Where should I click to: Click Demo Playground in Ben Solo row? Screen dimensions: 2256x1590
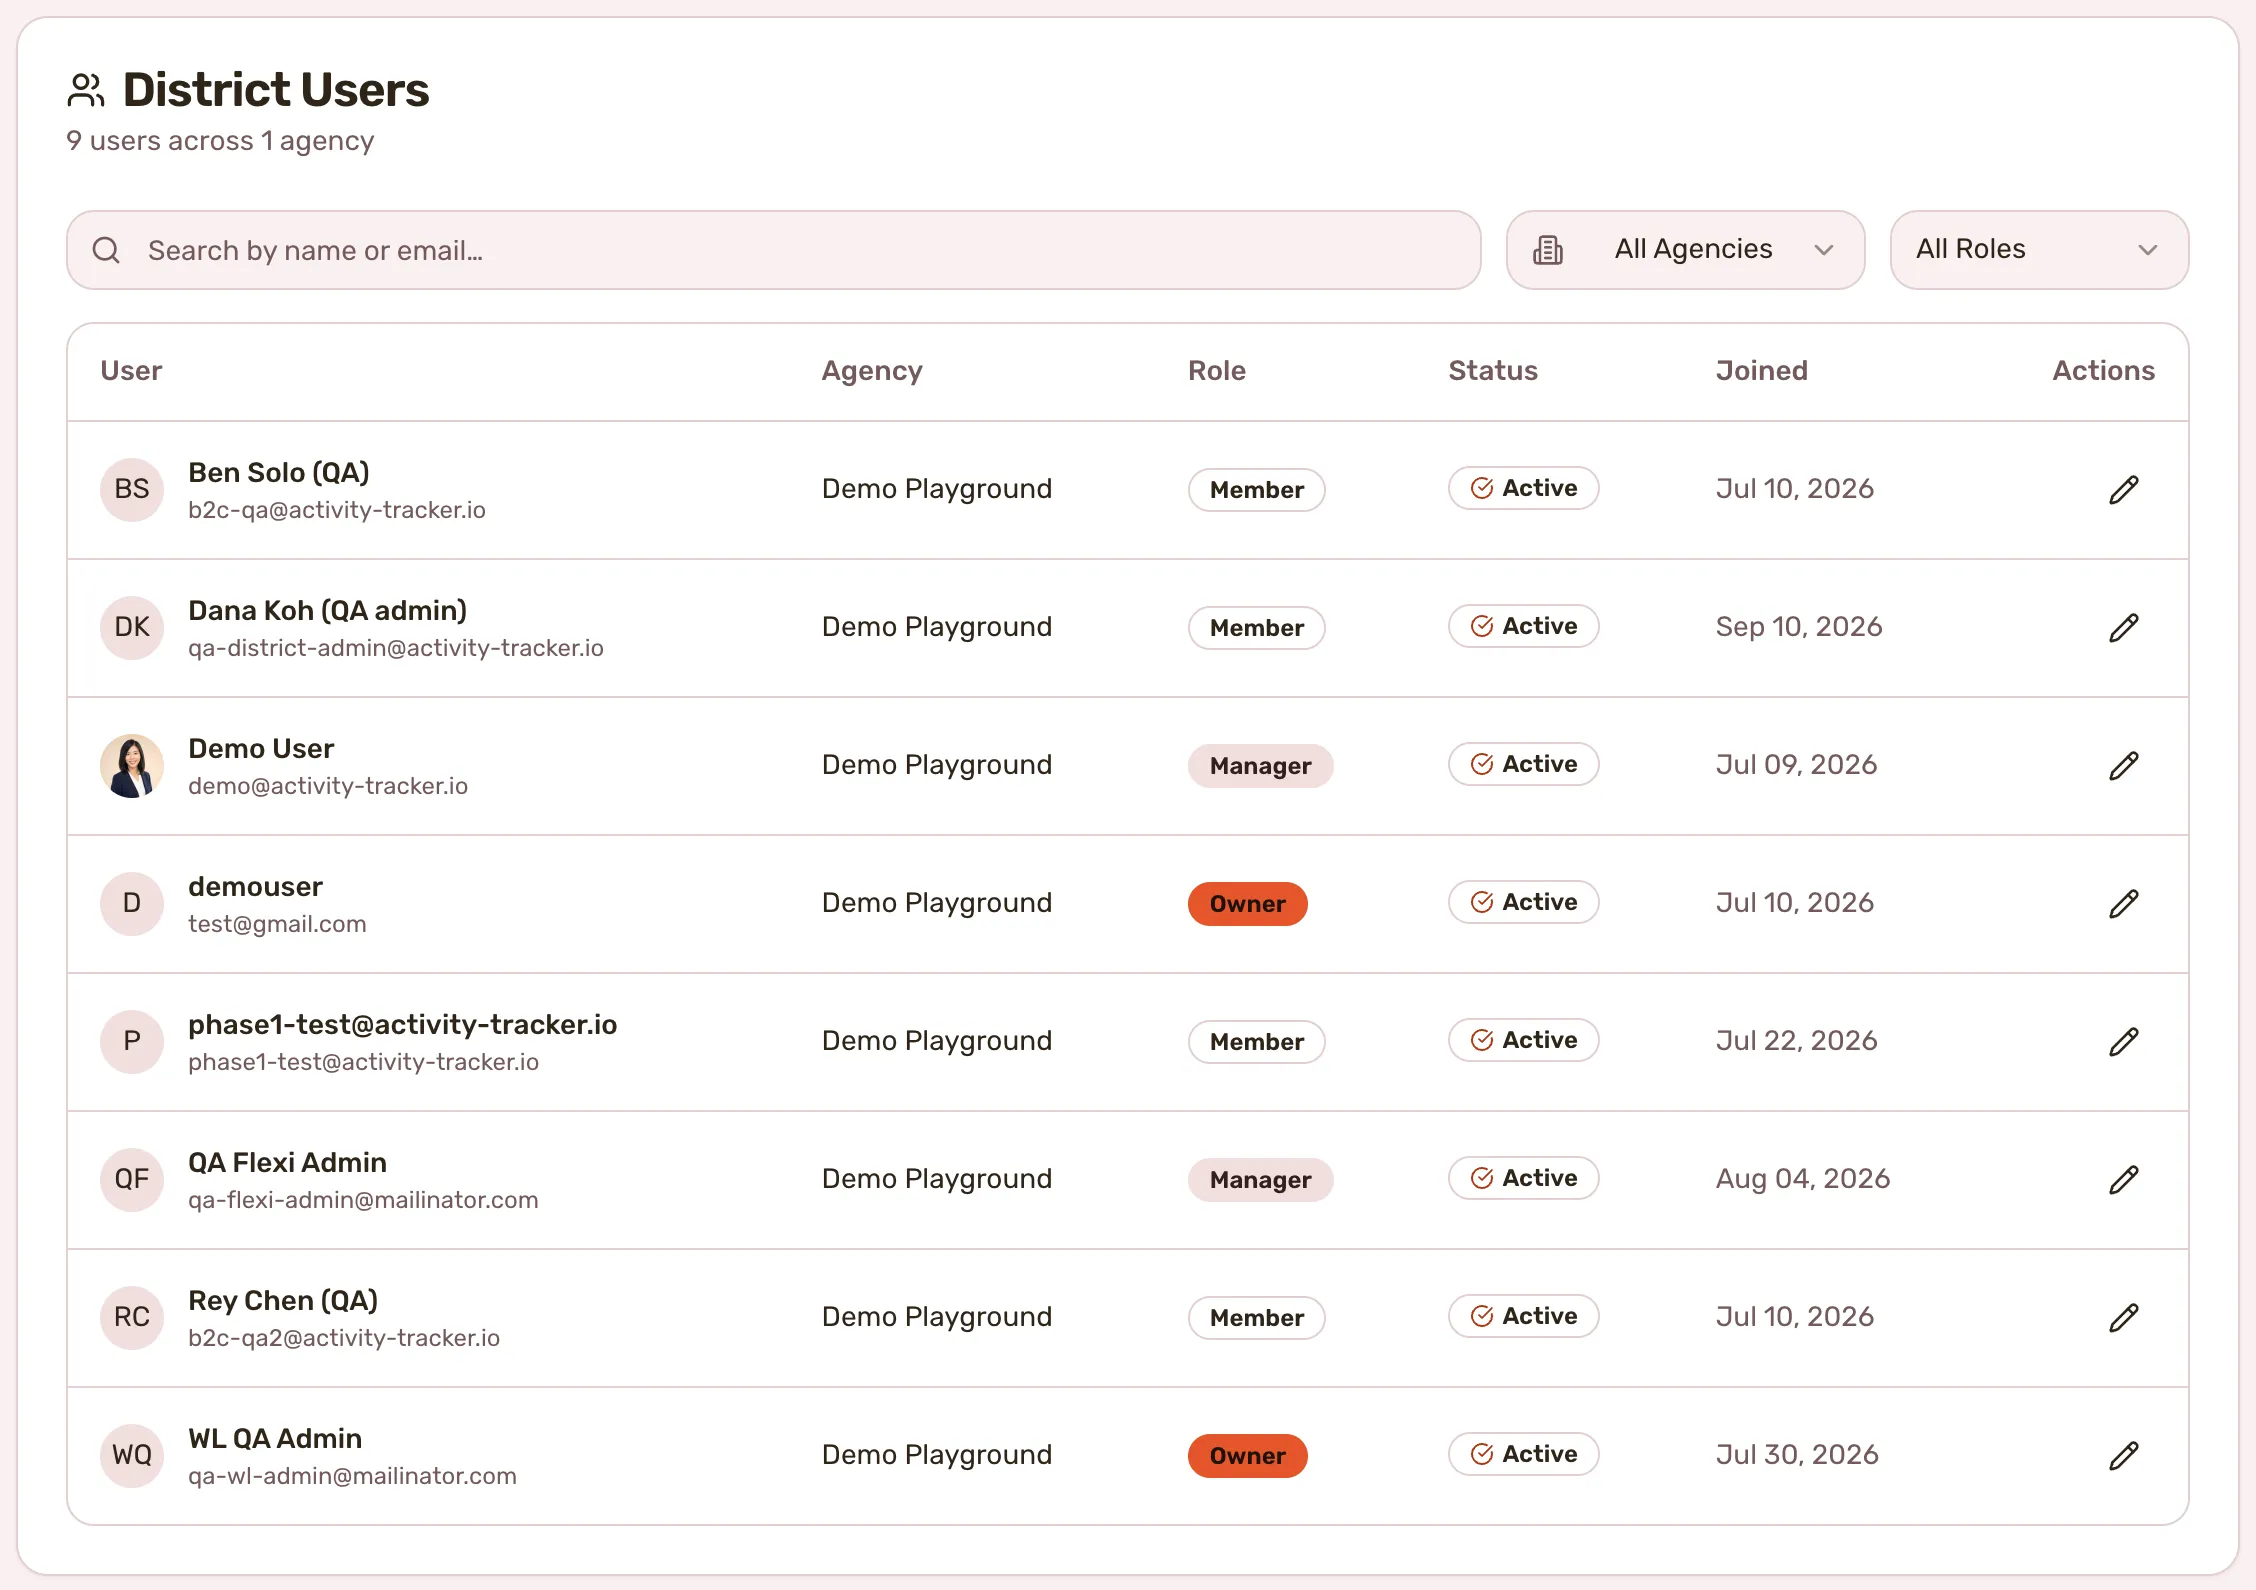[937, 489]
